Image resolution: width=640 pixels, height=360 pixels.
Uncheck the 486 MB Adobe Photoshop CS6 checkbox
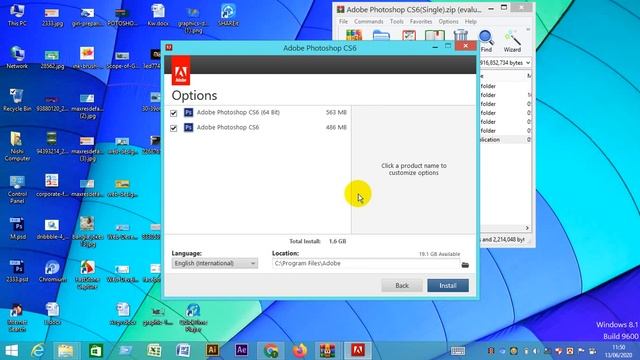click(173, 128)
